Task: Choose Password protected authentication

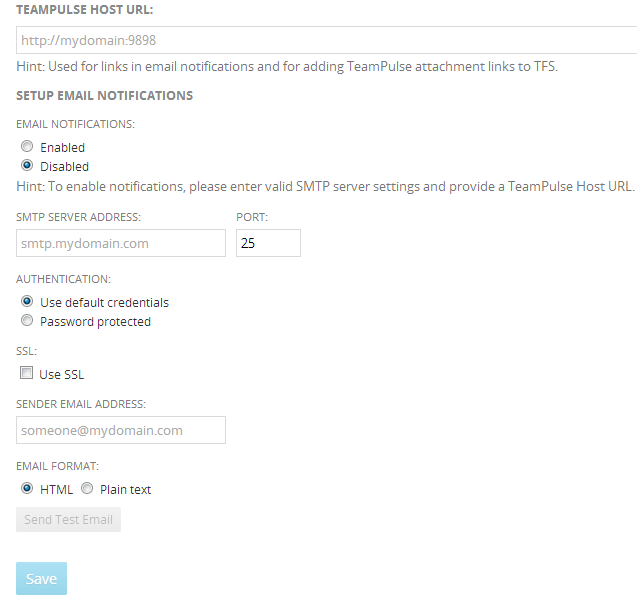Action: (x=27, y=320)
